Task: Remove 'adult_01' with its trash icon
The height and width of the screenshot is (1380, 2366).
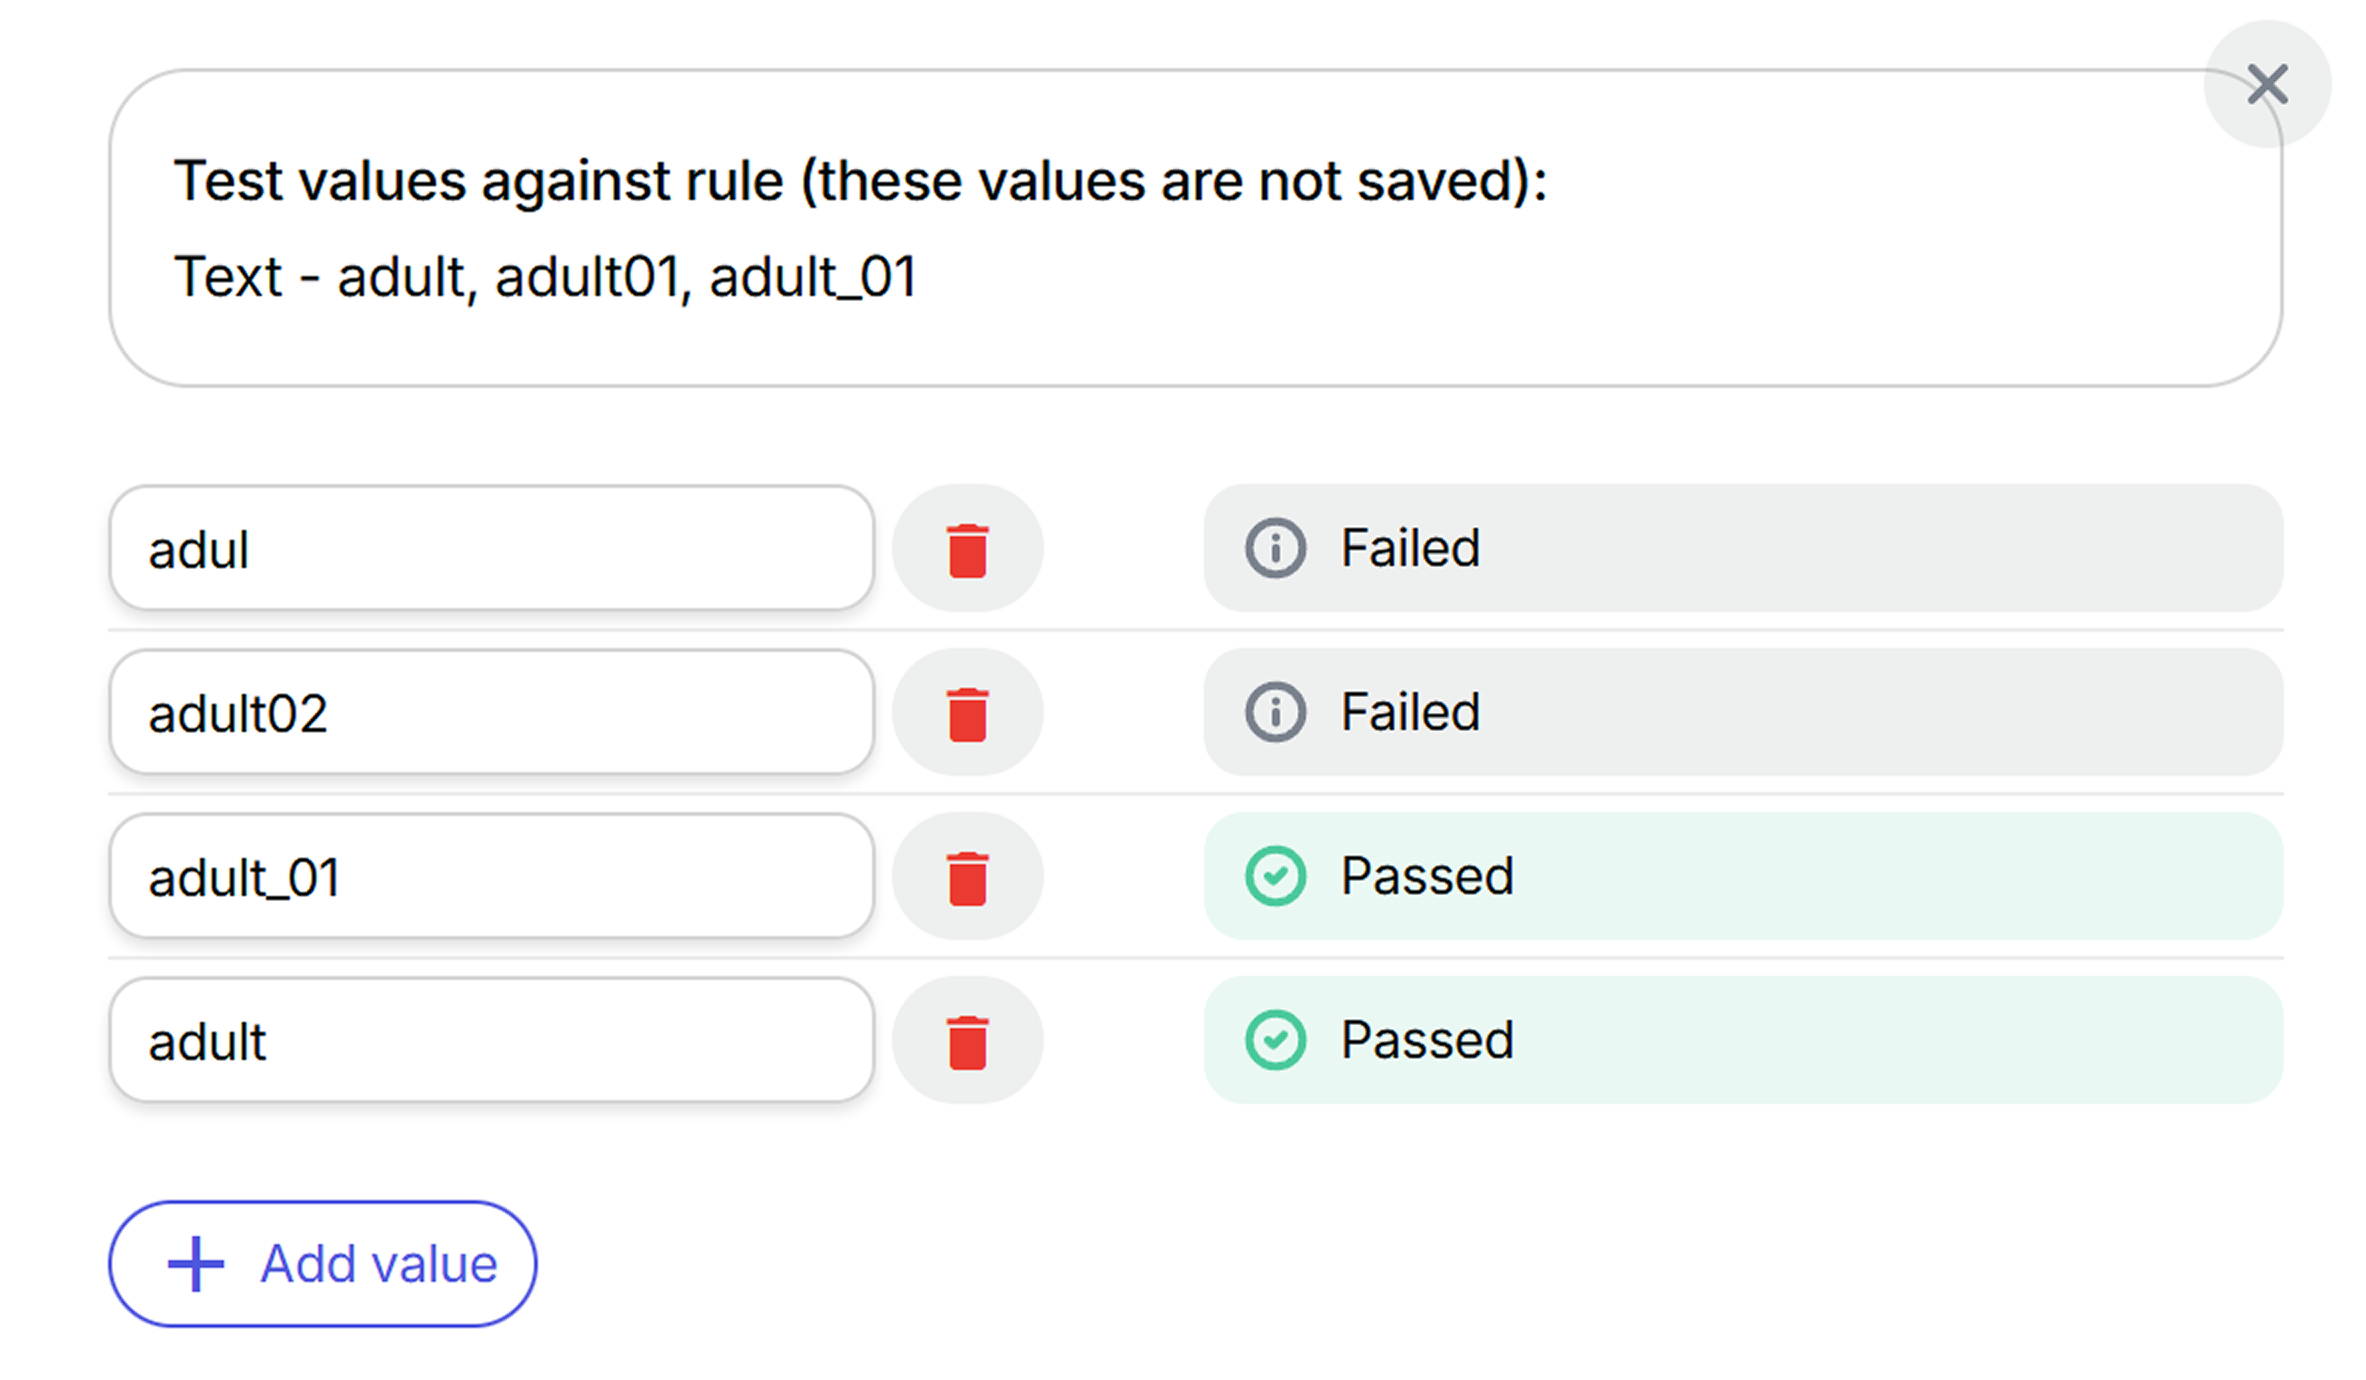Action: click(966, 876)
